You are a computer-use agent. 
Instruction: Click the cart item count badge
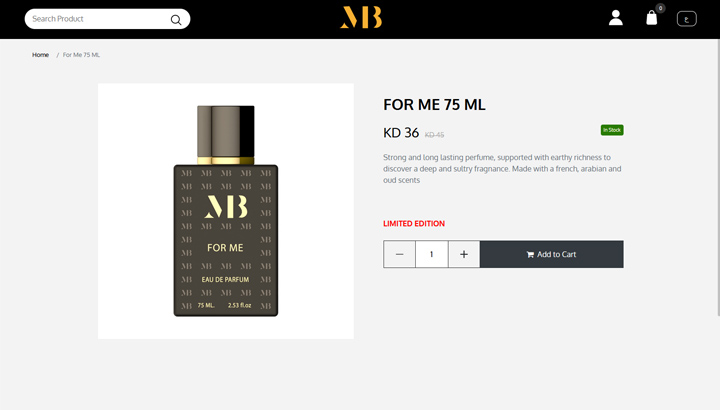660,8
